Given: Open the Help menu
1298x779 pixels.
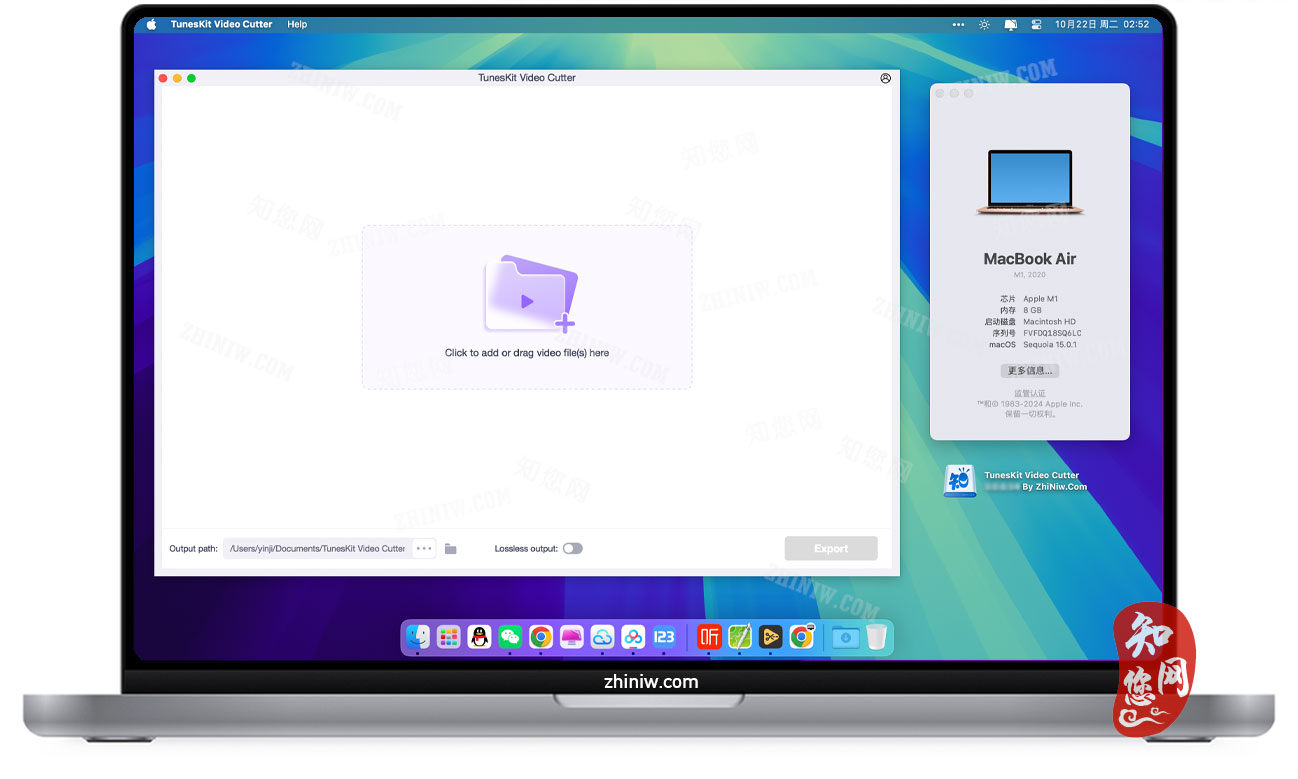Looking at the screenshot, I should tap(297, 24).
